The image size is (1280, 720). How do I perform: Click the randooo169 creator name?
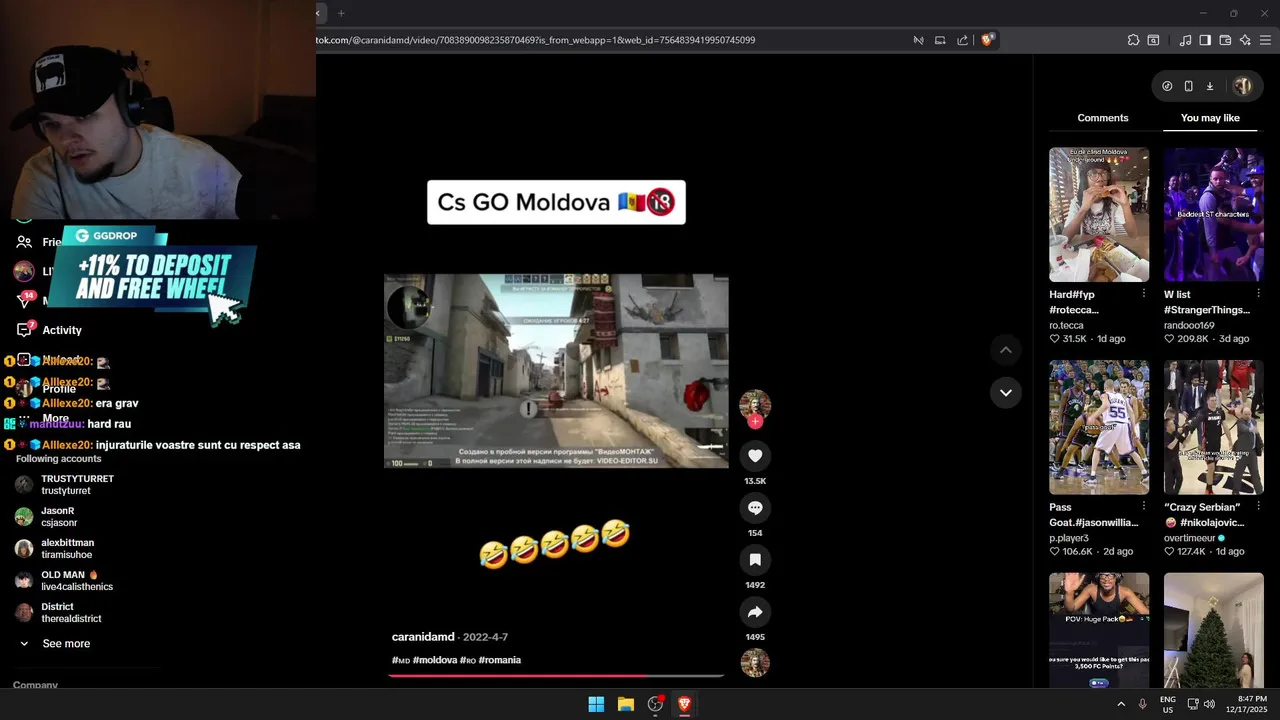pos(1189,325)
